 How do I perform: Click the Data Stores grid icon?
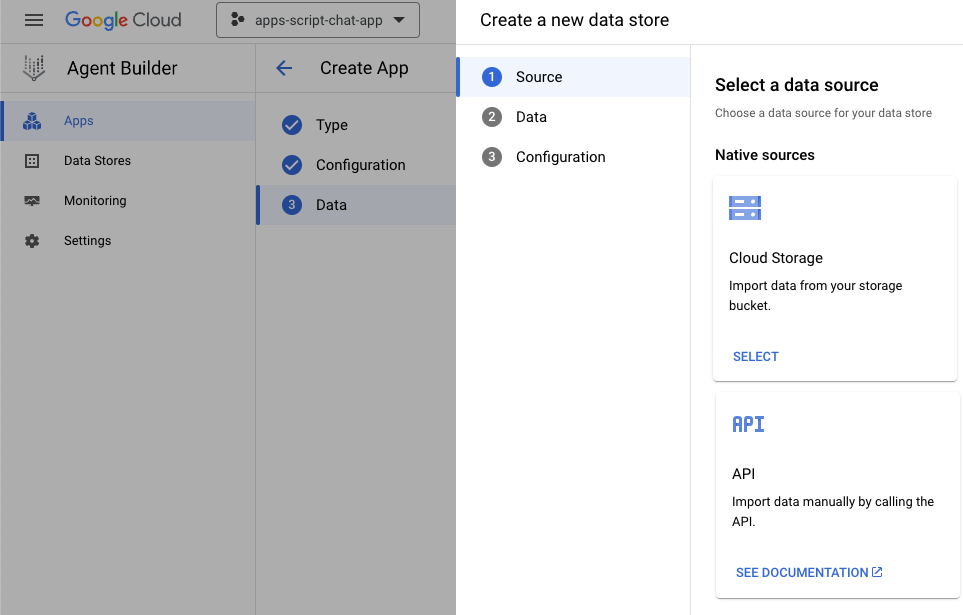(x=32, y=161)
